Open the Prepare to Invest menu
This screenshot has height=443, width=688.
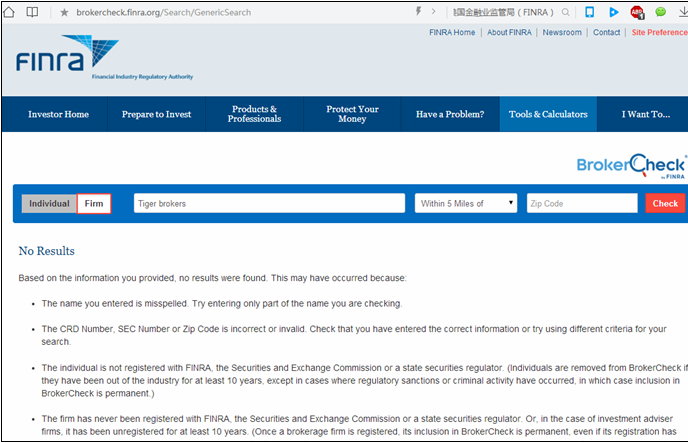click(x=156, y=114)
